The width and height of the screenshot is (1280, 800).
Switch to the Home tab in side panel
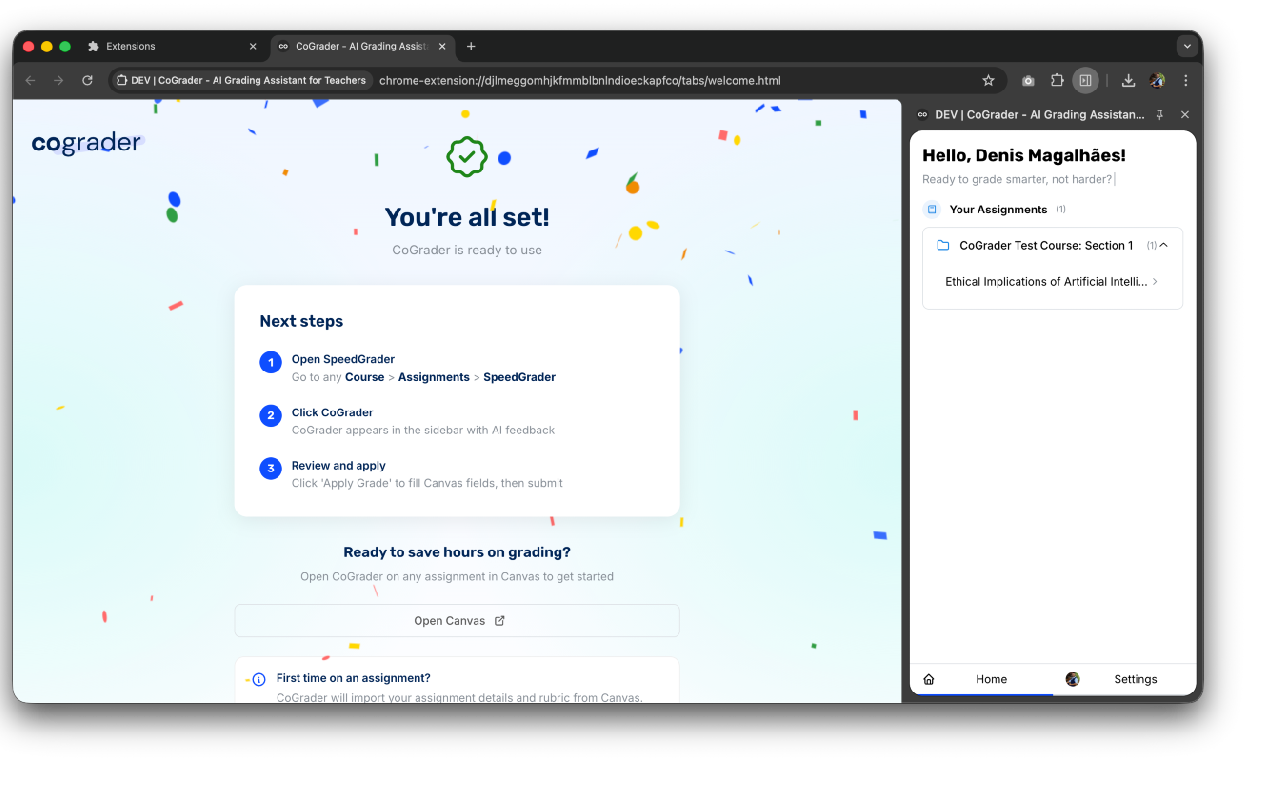pos(981,679)
